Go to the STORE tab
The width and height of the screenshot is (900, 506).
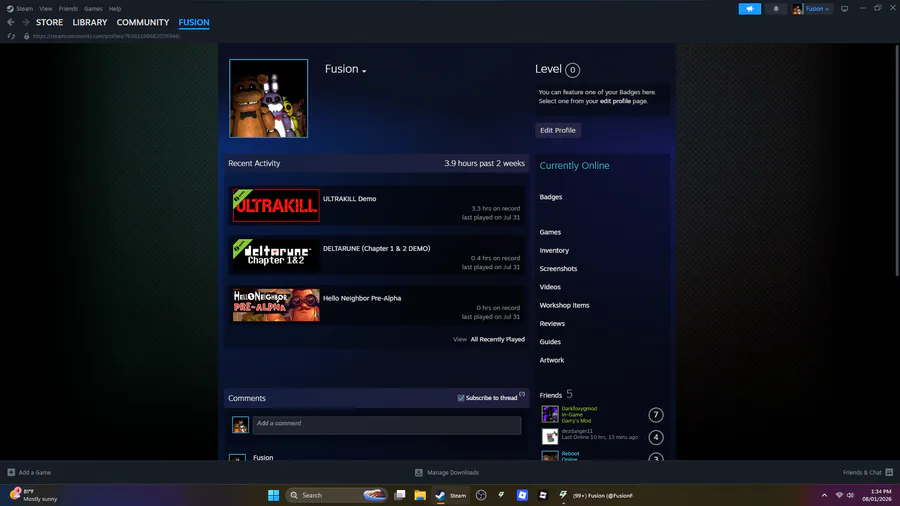tap(49, 22)
